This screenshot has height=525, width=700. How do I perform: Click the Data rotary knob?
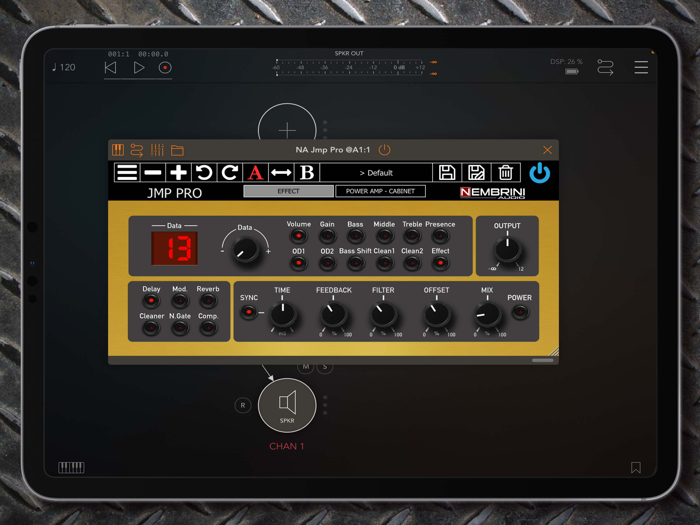[x=245, y=250]
